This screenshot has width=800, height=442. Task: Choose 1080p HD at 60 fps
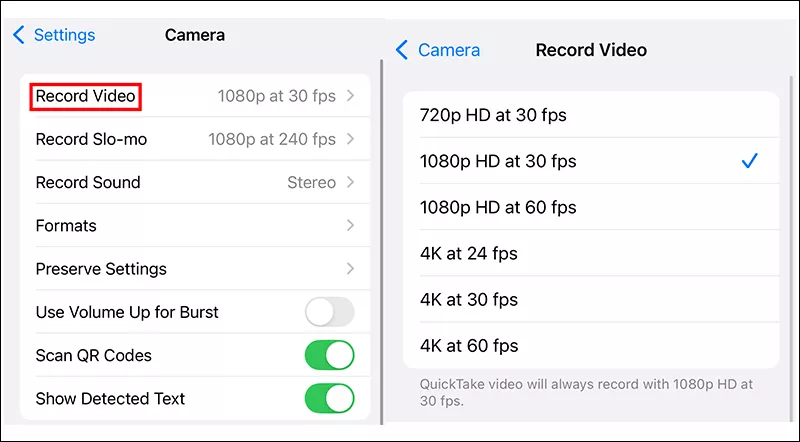coord(497,207)
